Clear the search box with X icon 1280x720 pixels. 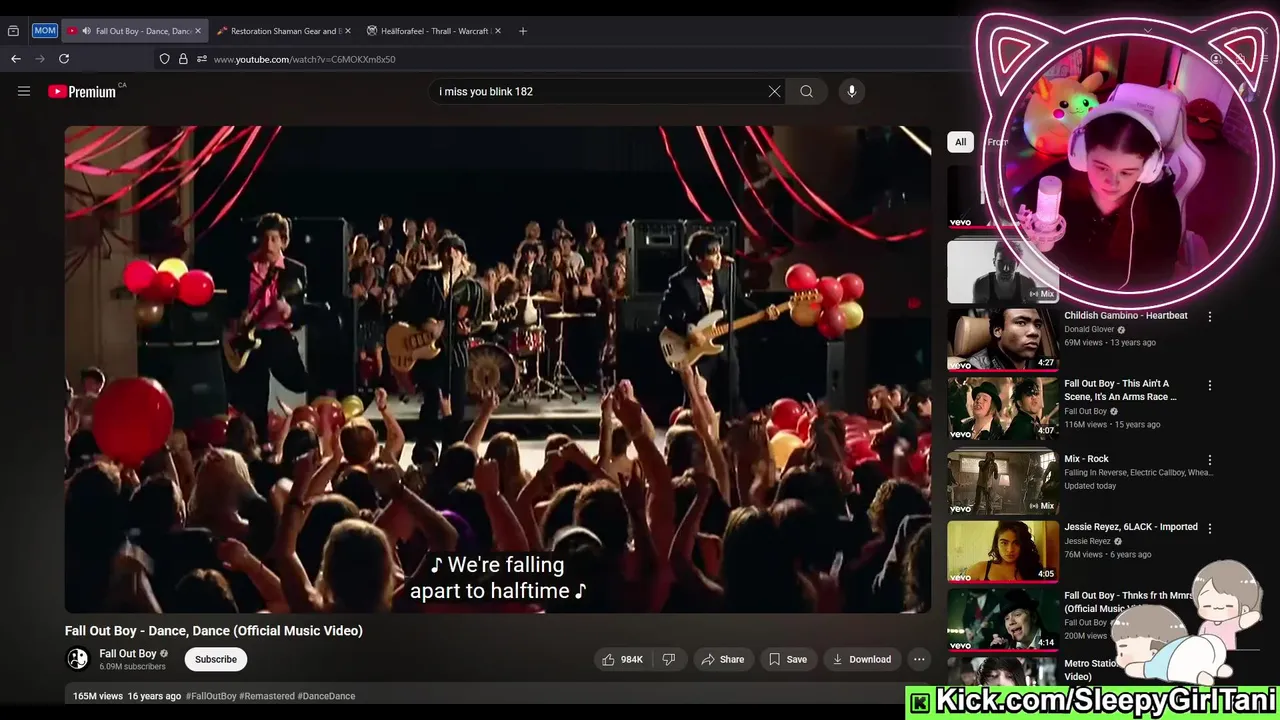774,91
